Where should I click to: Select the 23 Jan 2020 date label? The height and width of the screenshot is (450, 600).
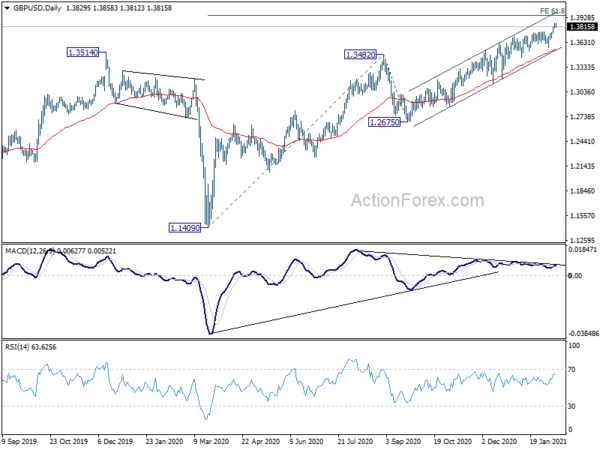(x=164, y=442)
